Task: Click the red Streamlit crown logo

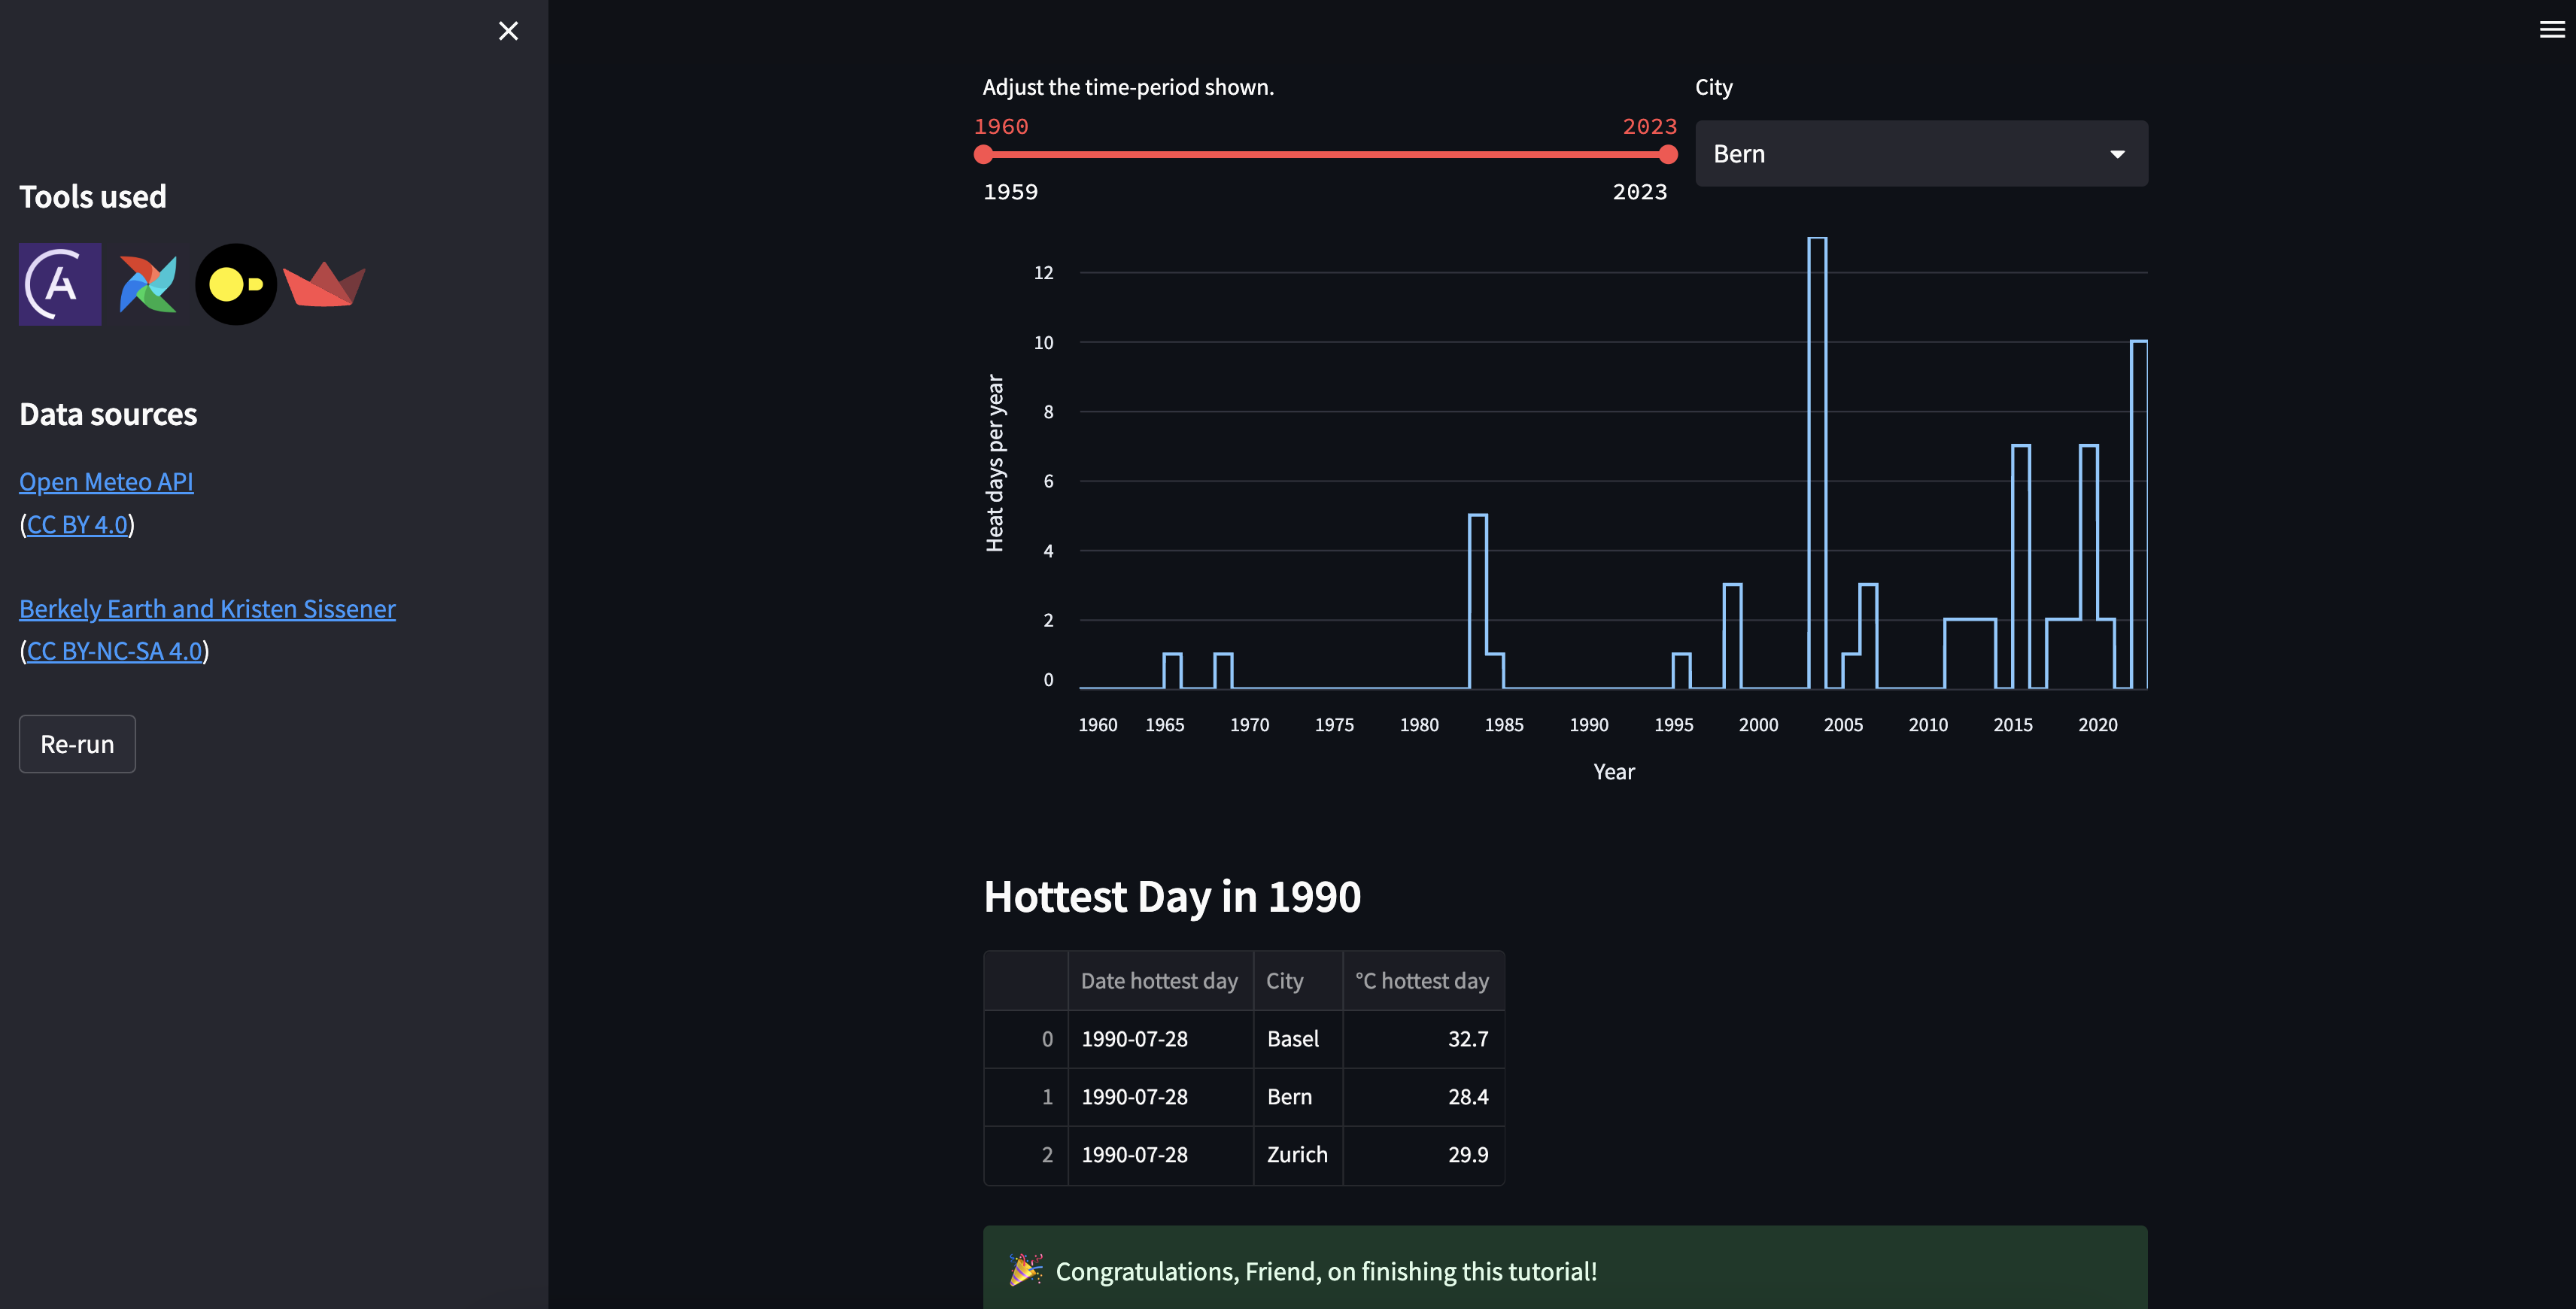Action: [324, 285]
